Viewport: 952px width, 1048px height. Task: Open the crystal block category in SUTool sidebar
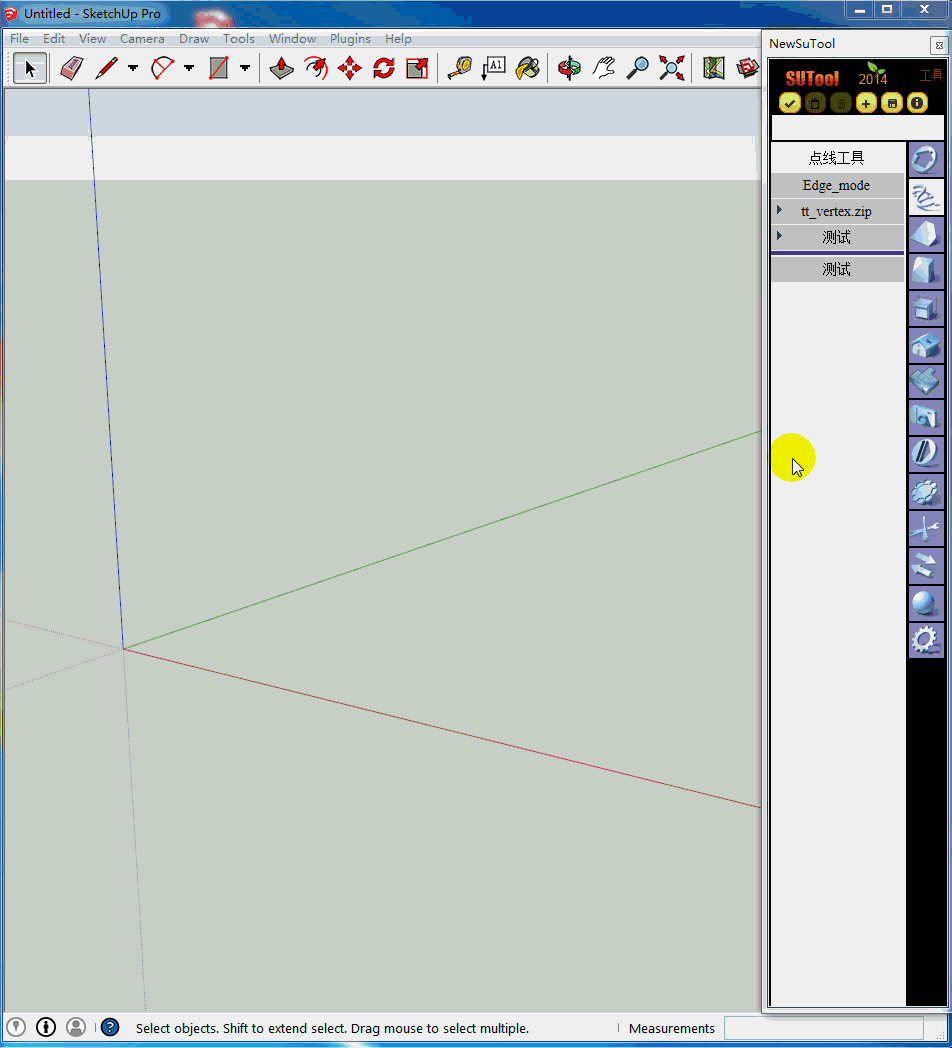coord(926,271)
